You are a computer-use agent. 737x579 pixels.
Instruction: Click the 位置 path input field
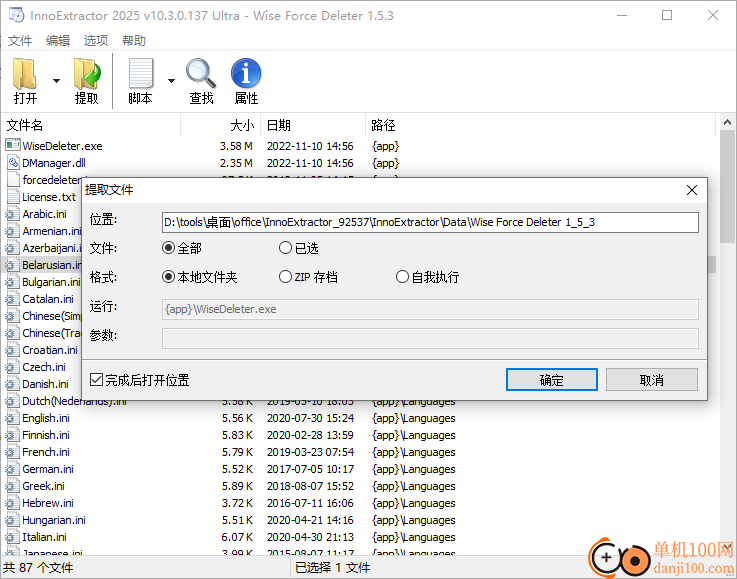pyautogui.click(x=430, y=222)
